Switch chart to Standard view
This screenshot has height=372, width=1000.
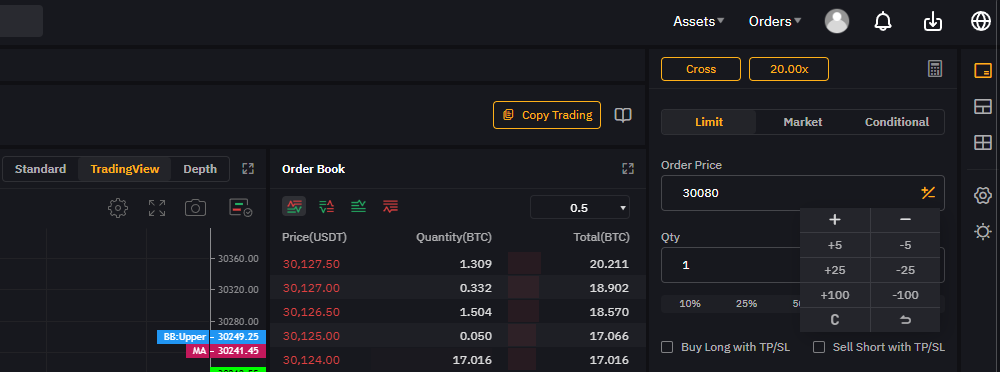coord(40,169)
